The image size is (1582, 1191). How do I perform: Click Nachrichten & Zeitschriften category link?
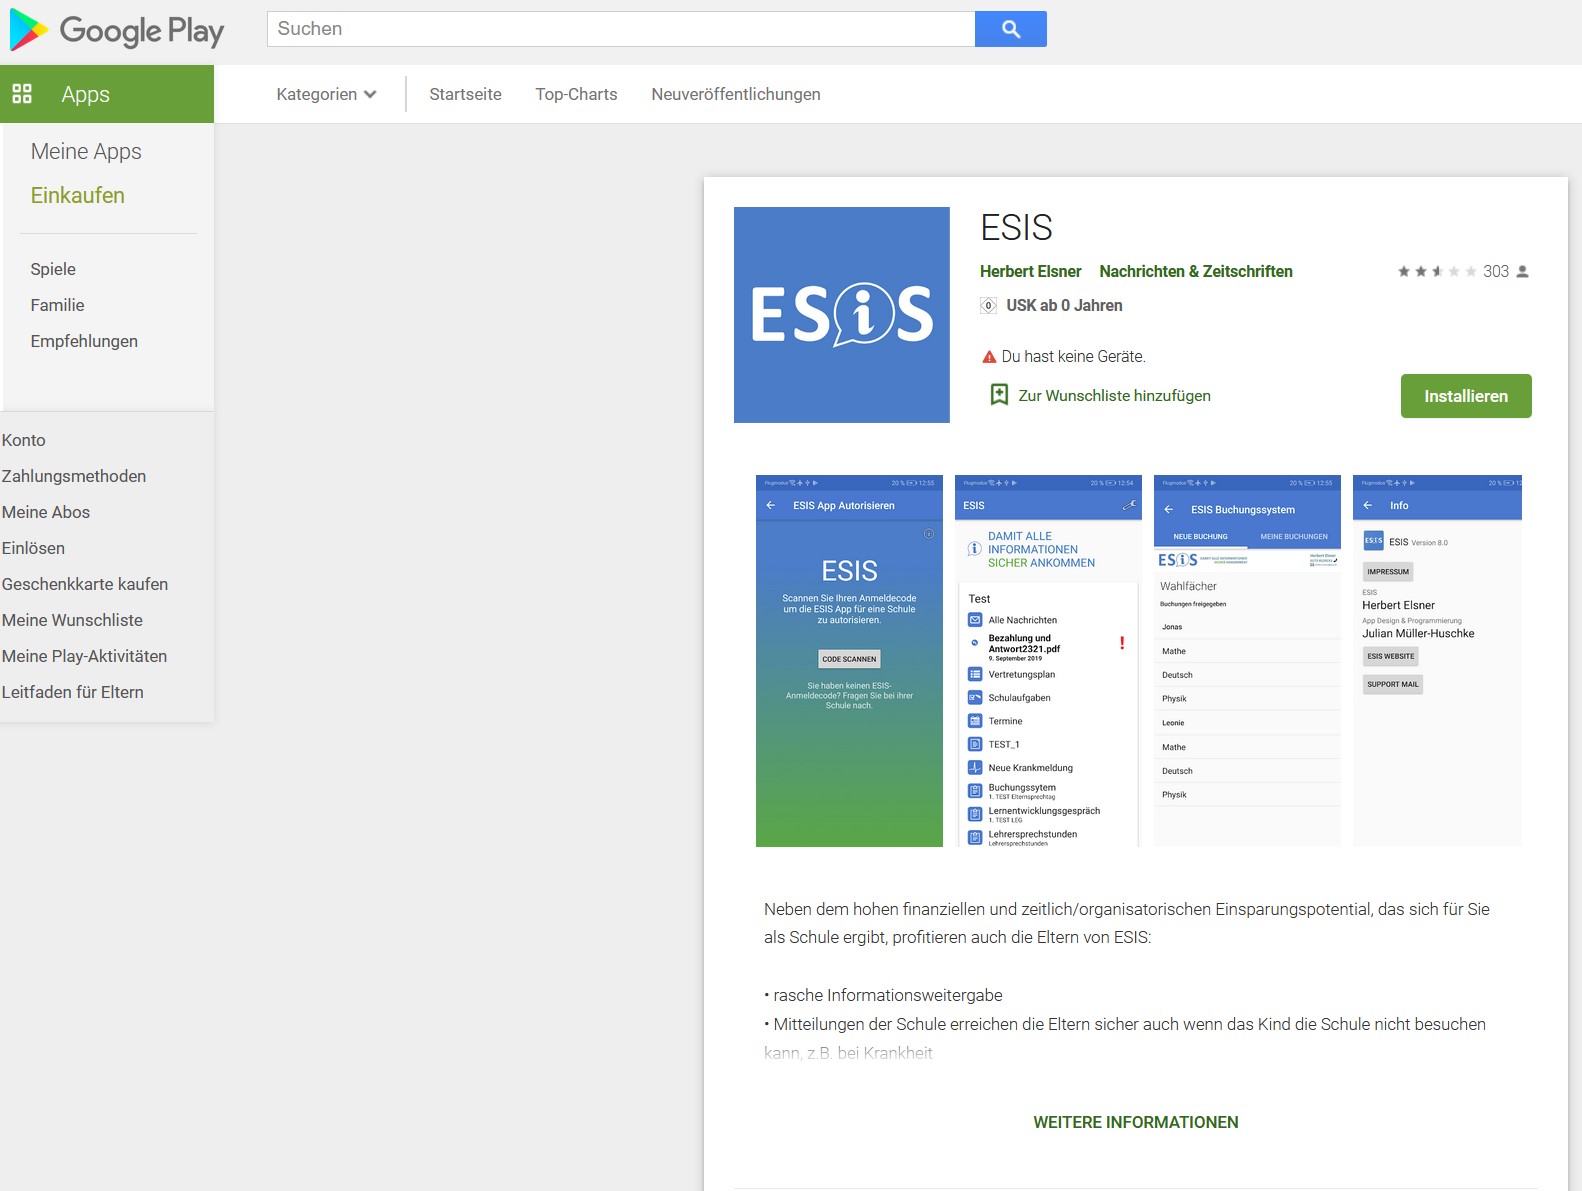point(1196,272)
